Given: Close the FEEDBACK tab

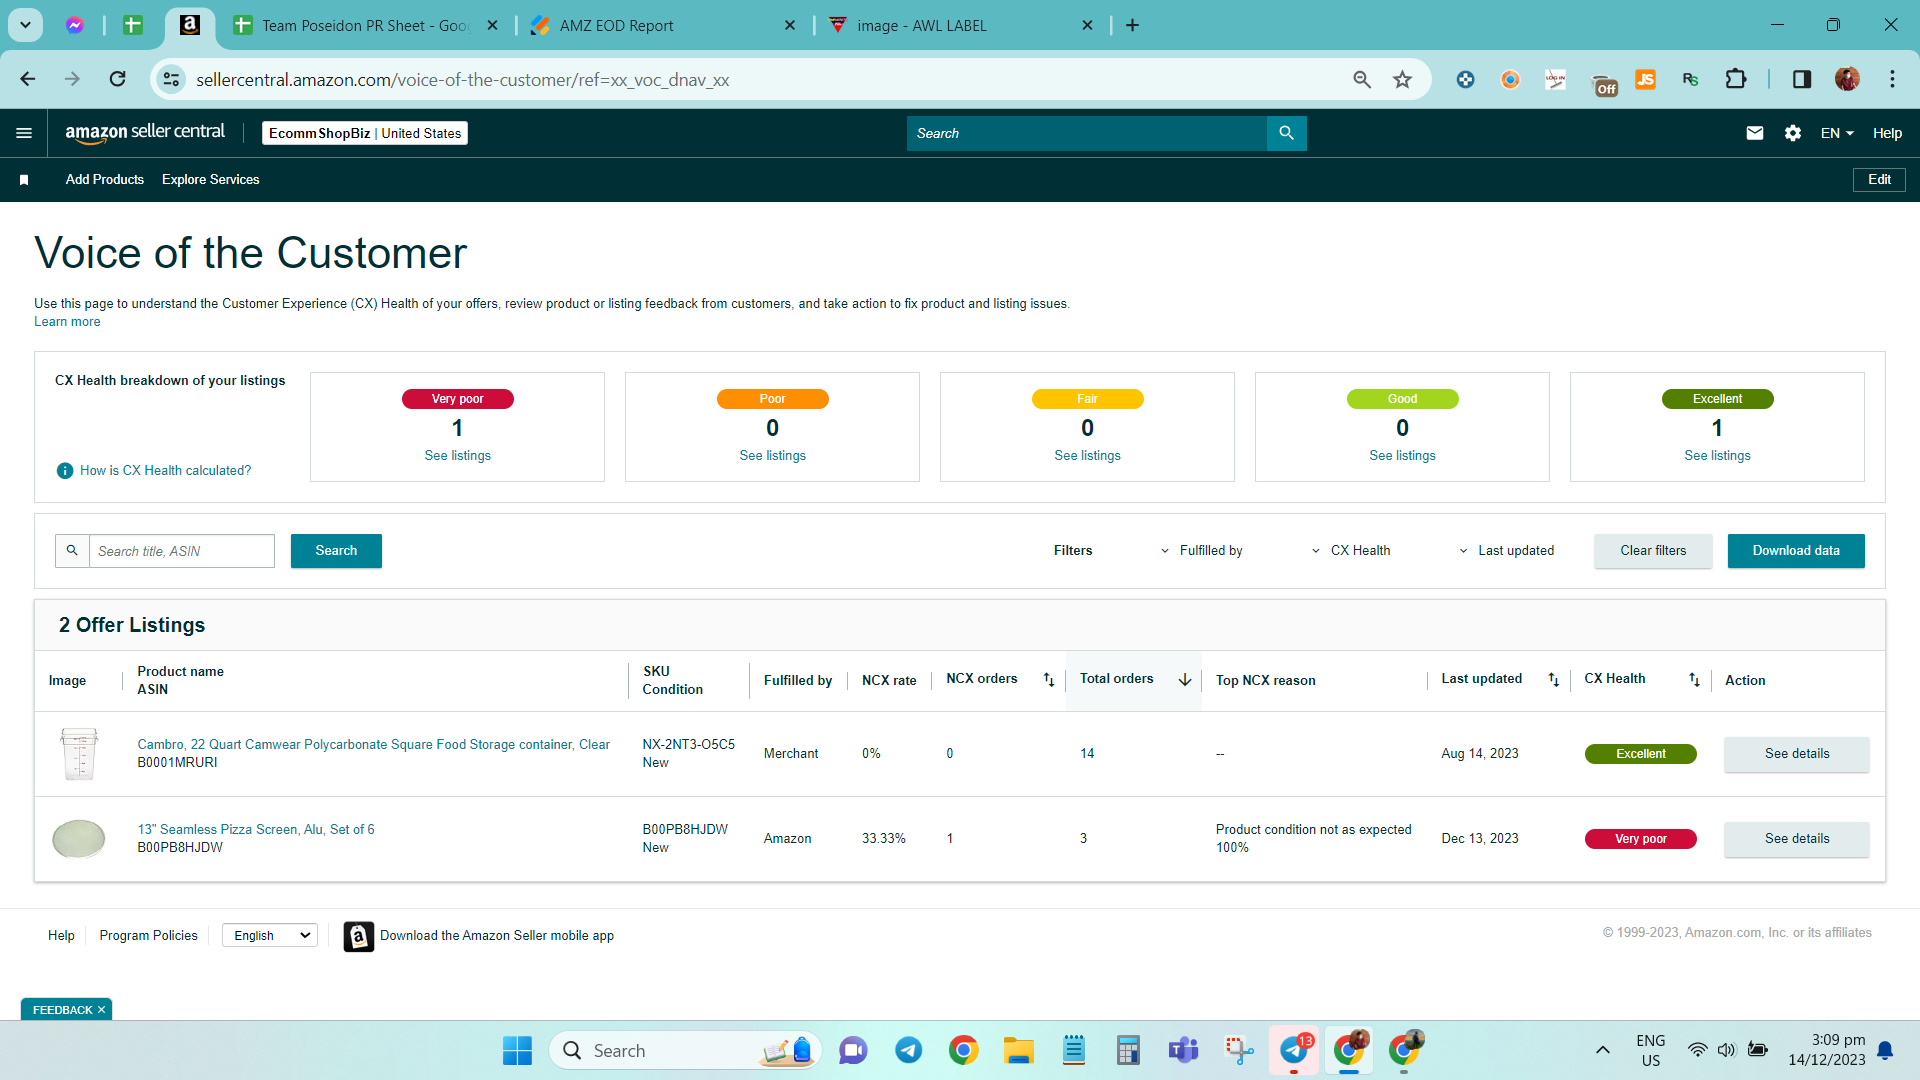Looking at the screenshot, I should point(101,1010).
